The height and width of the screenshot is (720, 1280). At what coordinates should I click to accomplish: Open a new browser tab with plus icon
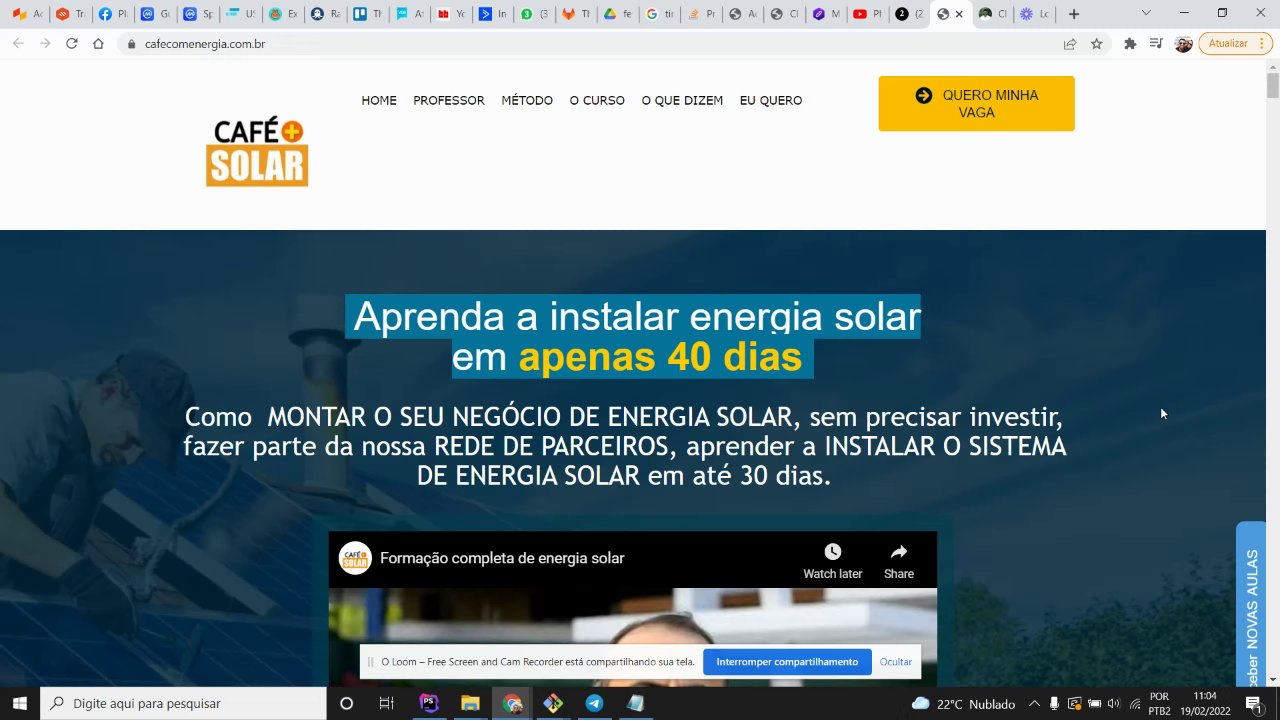(1074, 14)
